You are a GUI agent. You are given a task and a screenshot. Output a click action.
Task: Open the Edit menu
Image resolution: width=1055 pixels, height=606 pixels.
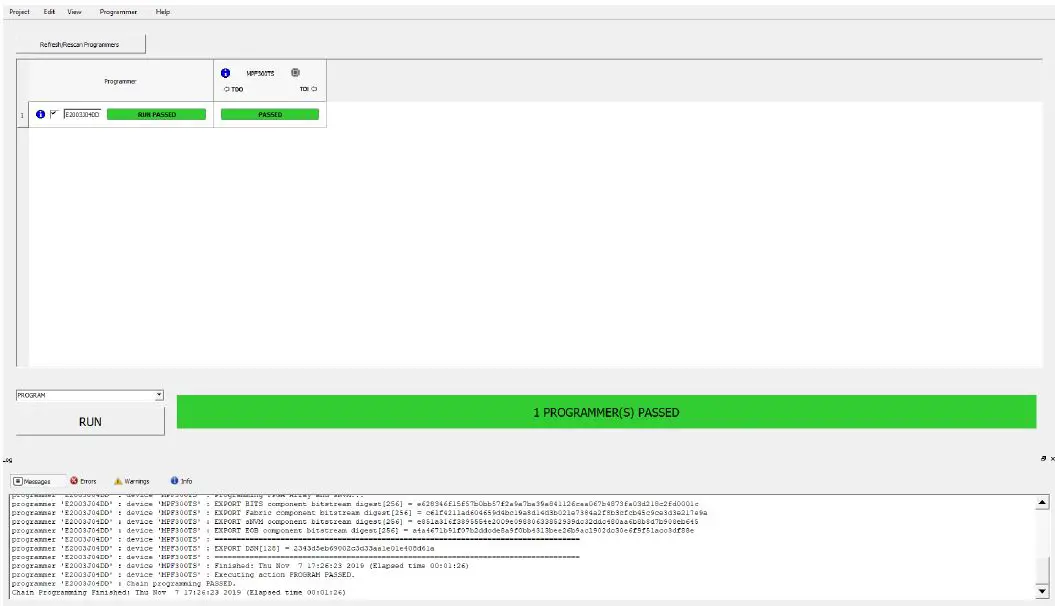click(49, 12)
